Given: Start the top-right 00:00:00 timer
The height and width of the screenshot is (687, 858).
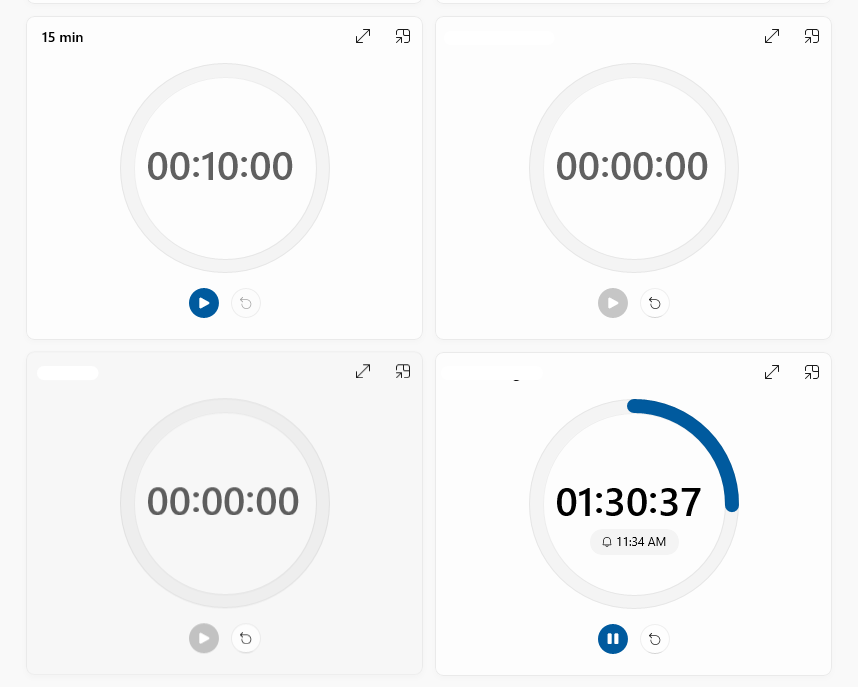Looking at the screenshot, I should pos(613,303).
